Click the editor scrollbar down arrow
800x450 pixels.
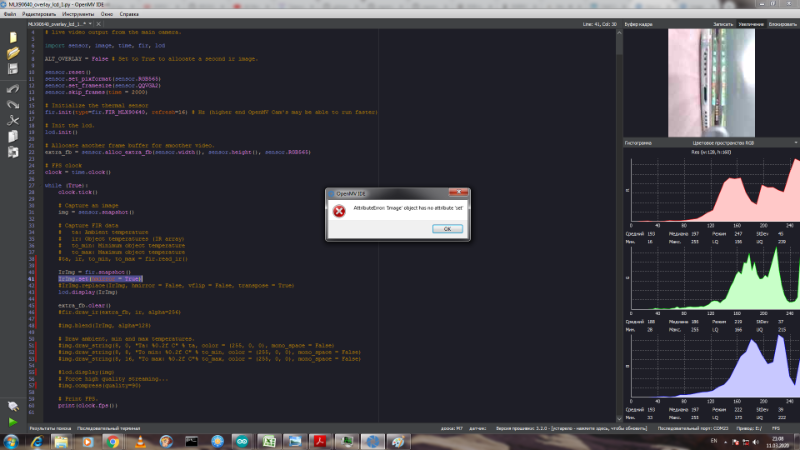pos(619,419)
